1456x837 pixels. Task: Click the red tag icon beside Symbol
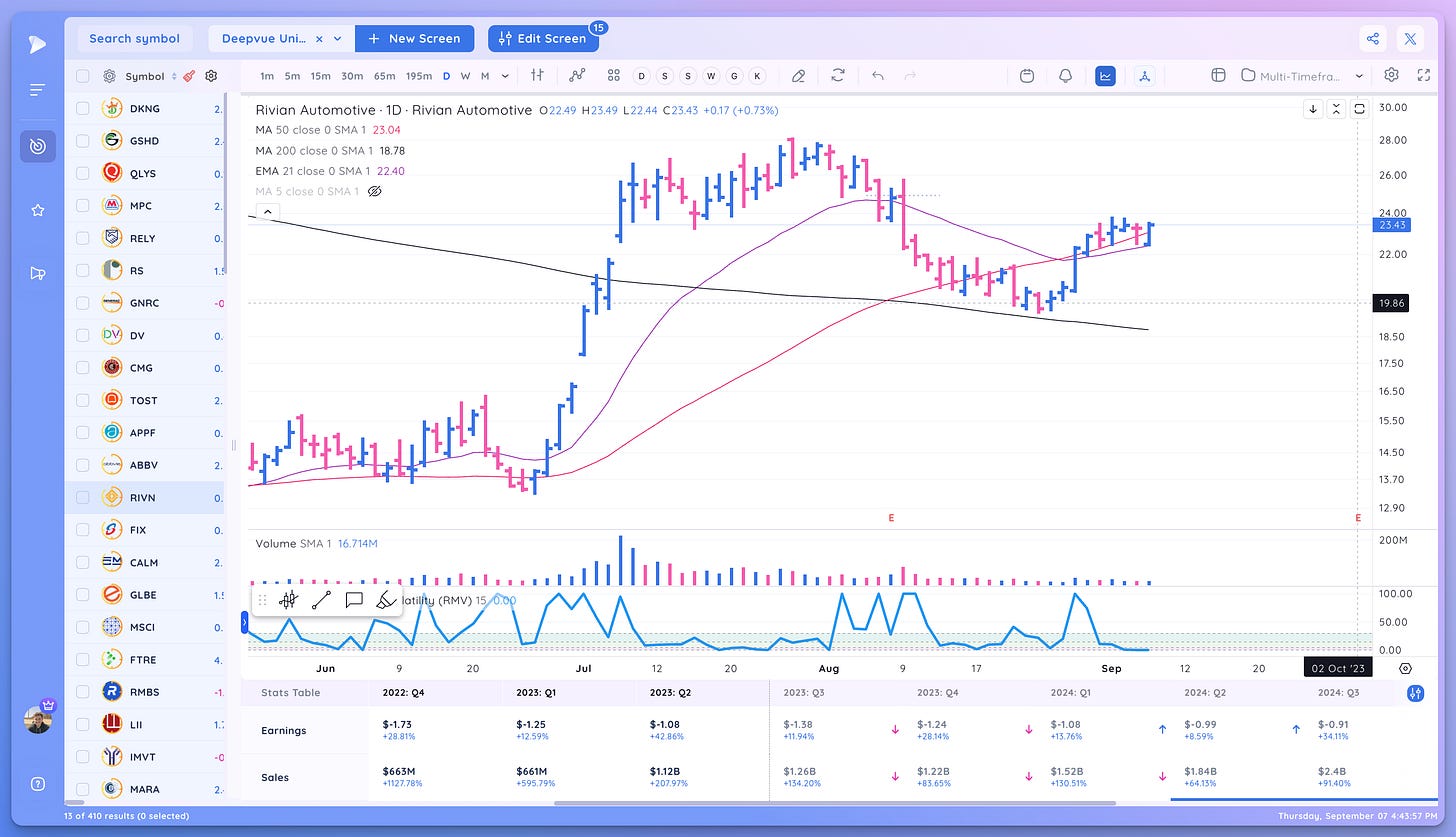click(188, 76)
